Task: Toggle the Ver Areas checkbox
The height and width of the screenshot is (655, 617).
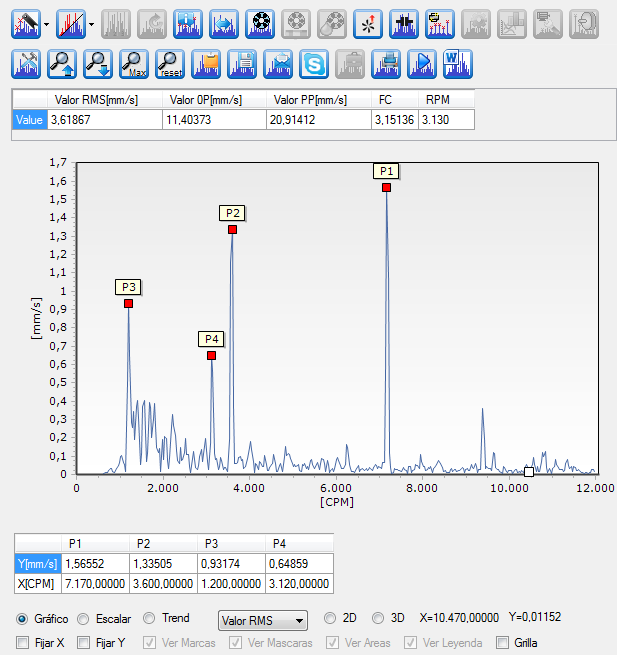Action: 333,642
